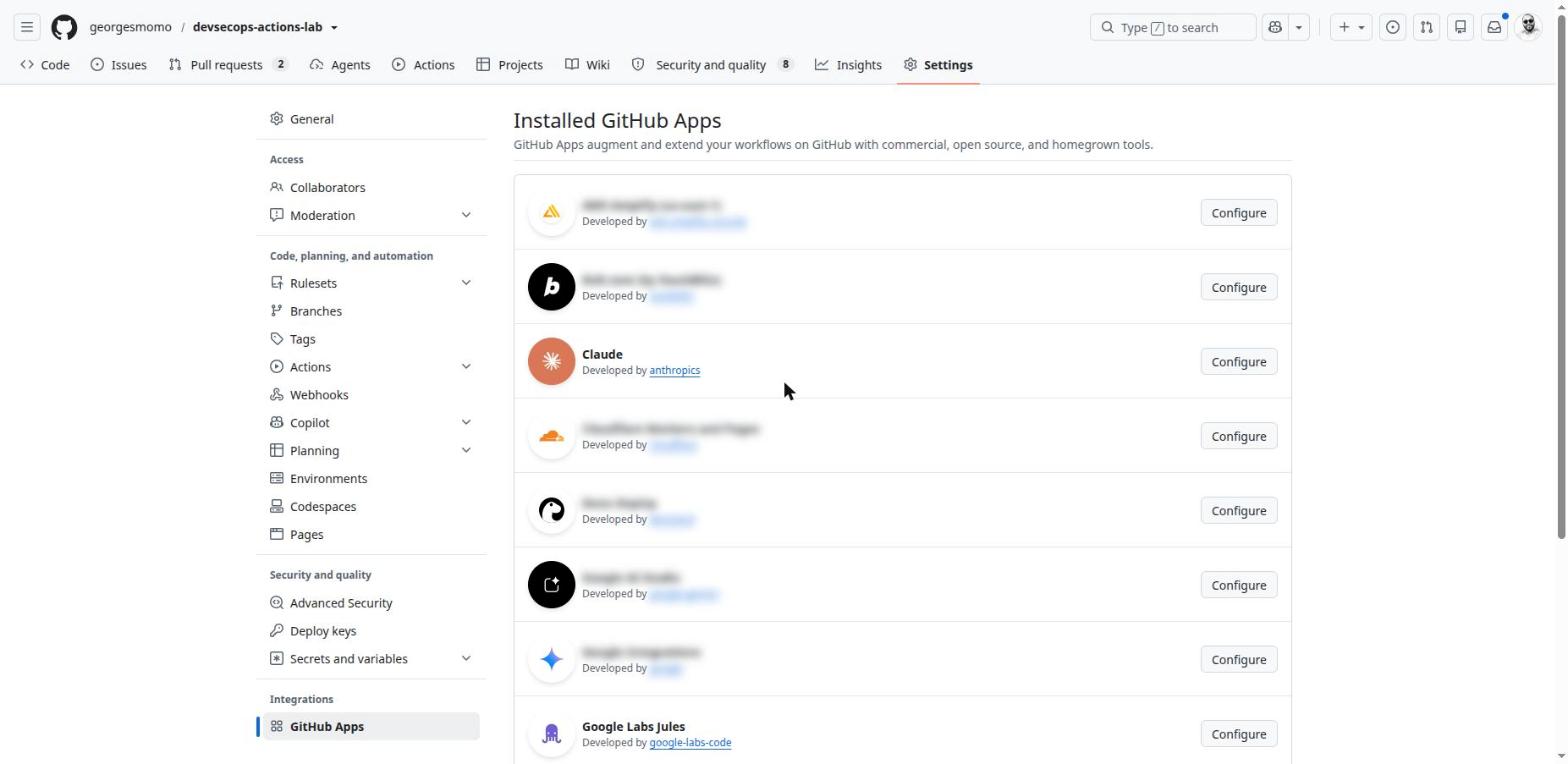
Task: Open Advanced Security settings
Action: click(370, 603)
